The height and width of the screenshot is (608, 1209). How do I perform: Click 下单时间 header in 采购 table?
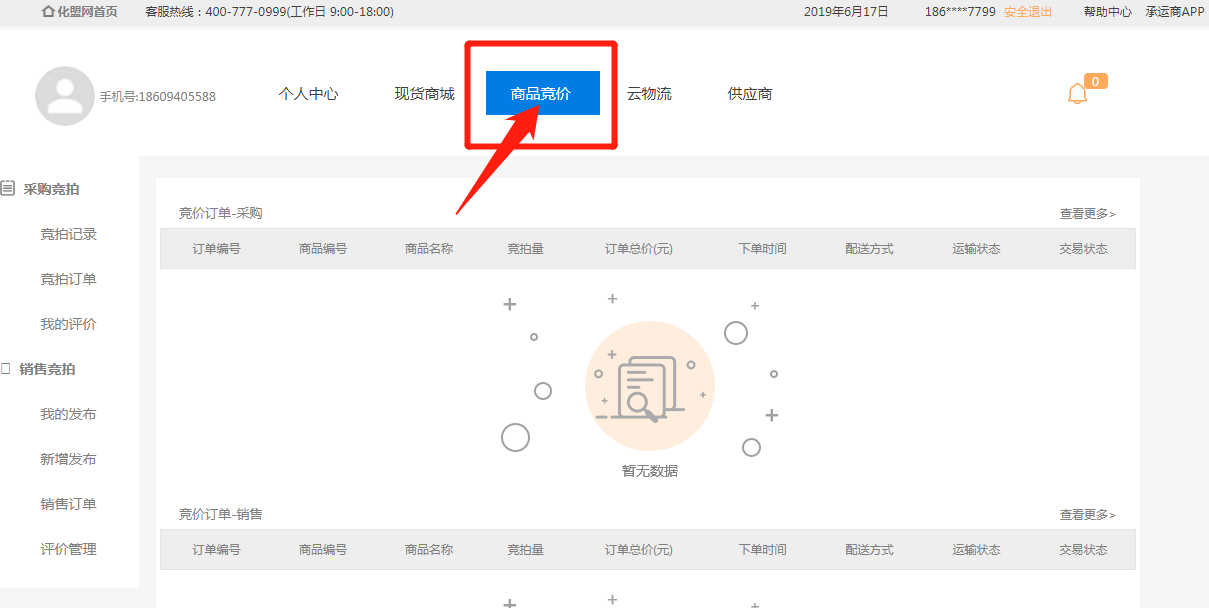pos(763,249)
